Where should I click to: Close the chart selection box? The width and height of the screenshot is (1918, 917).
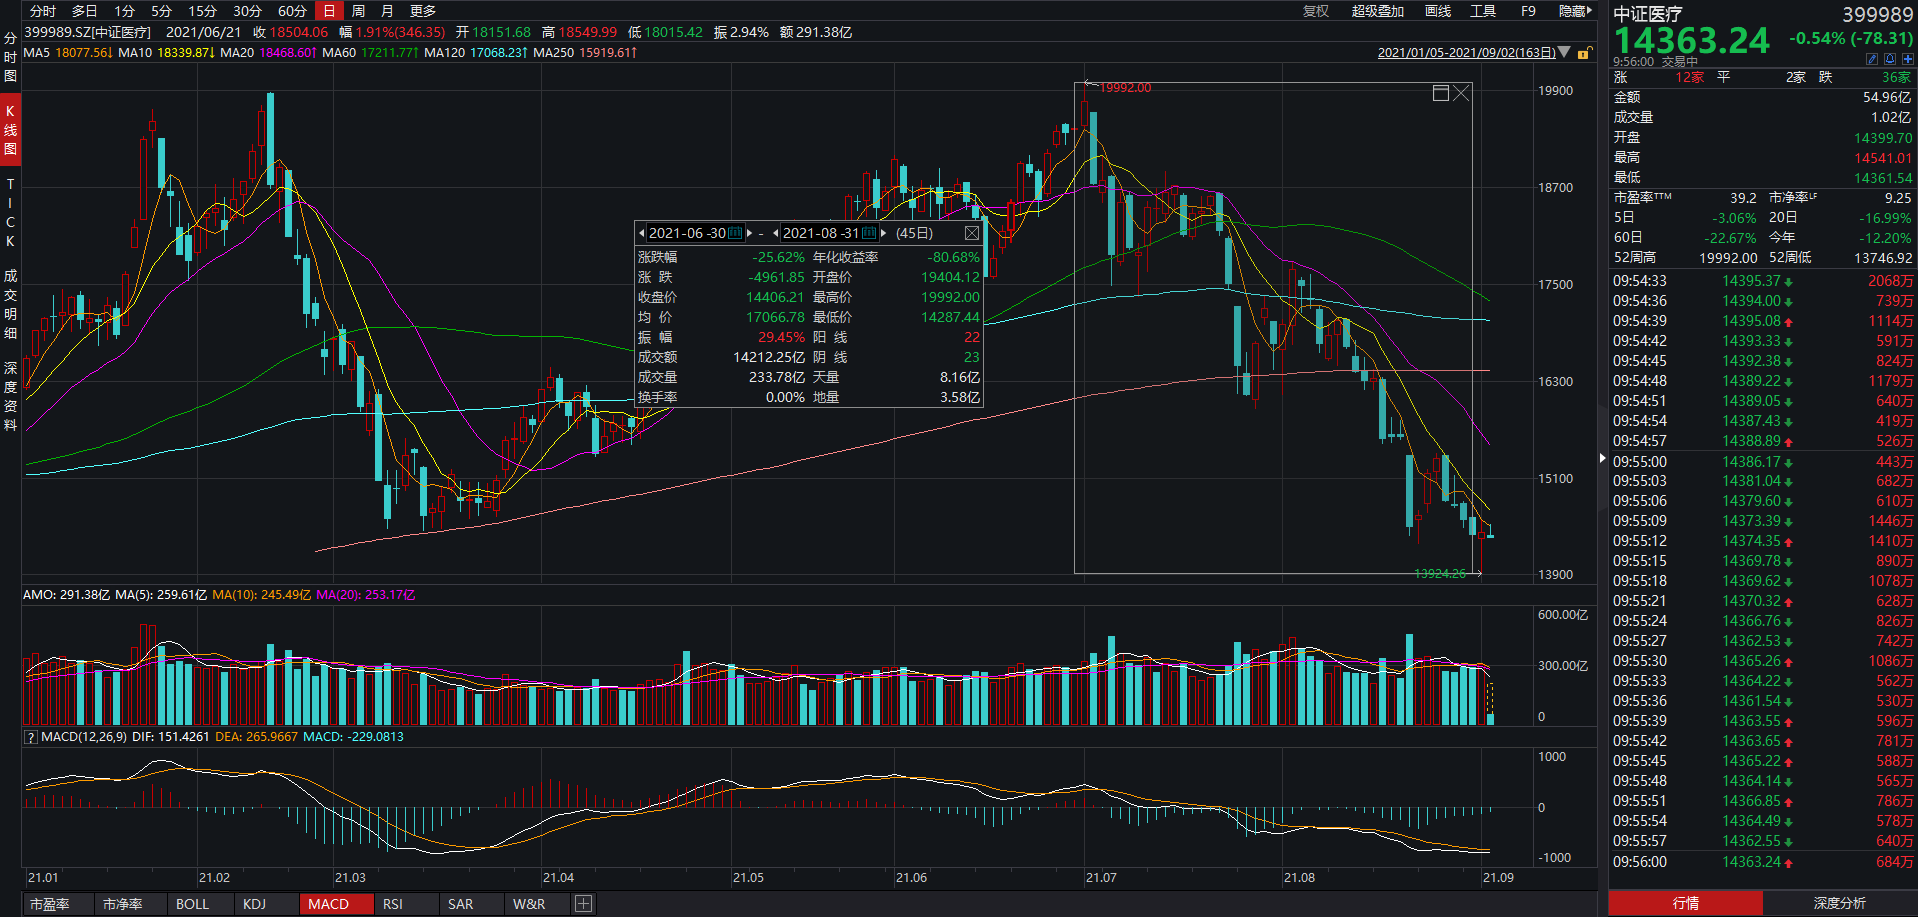(x=1461, y=93)
